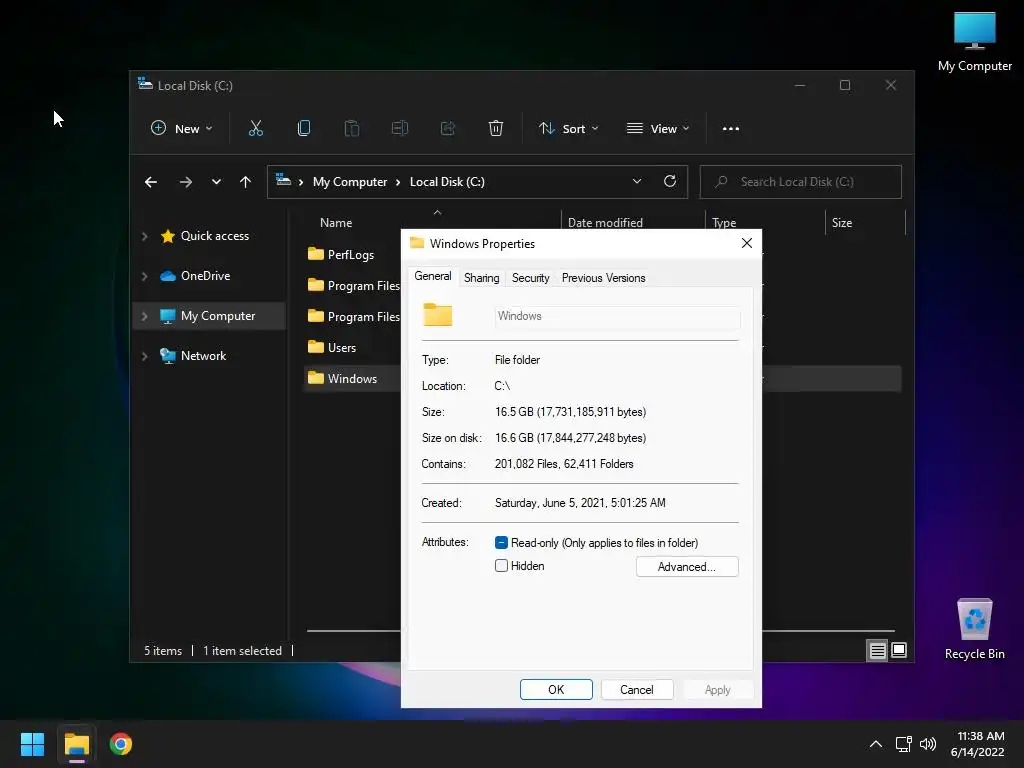1024x768 pixels.
Task: Open the Recycle Bin desktop icon
Action: [x=974, y=629]
